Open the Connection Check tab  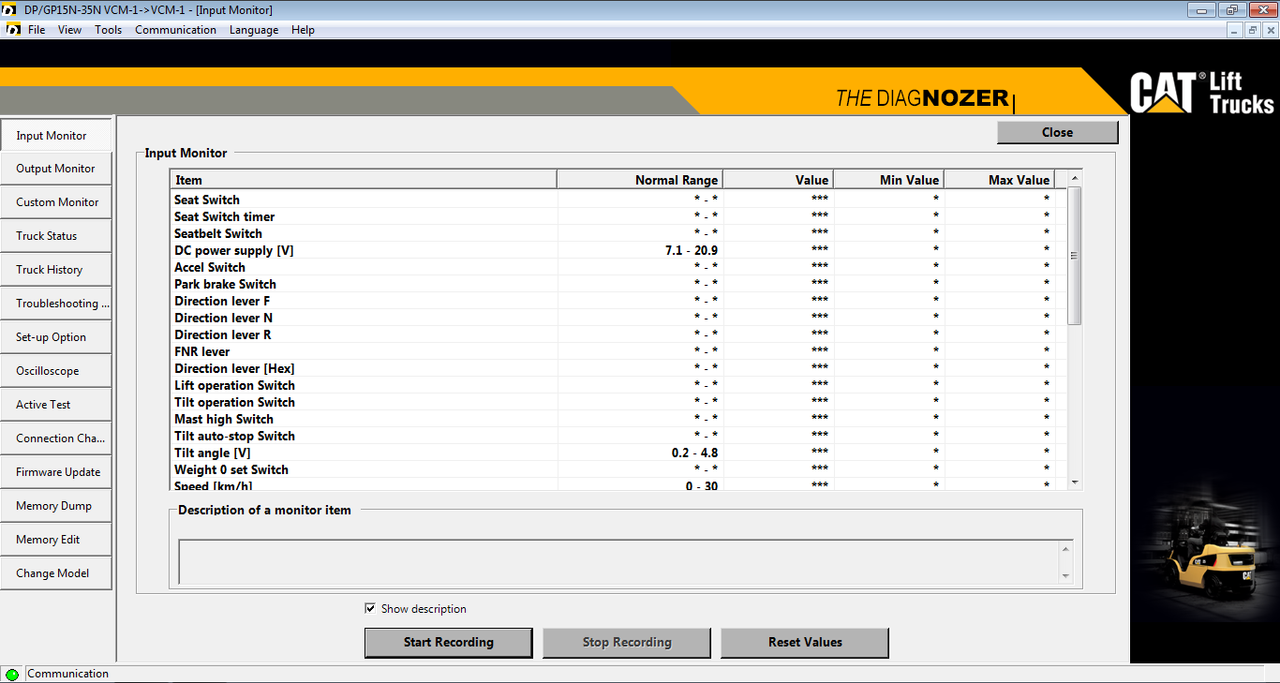[x=56, y=438]
